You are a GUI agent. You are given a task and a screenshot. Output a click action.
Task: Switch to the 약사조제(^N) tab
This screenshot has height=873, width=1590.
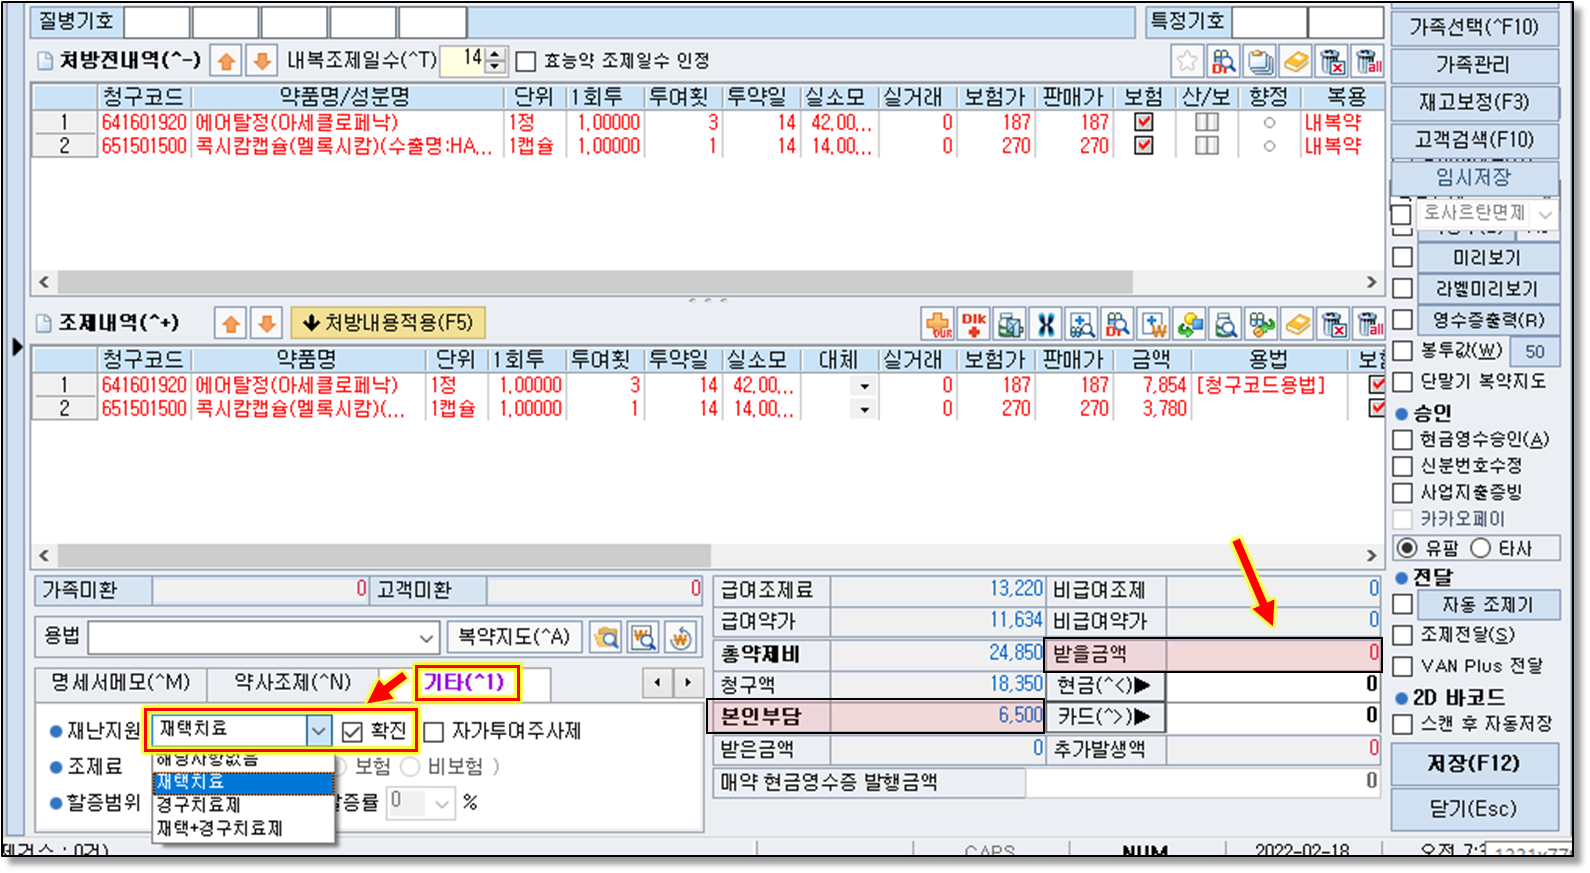coord(292,682)
